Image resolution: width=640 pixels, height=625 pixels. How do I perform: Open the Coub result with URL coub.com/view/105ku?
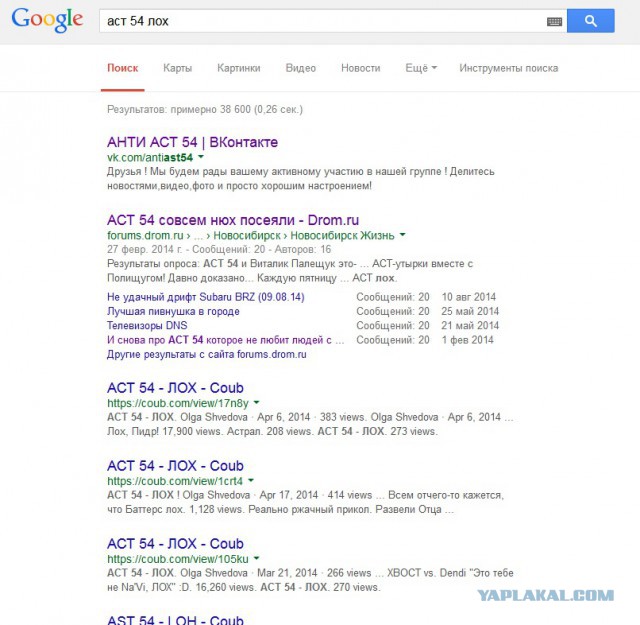click(x=175, y=544)
